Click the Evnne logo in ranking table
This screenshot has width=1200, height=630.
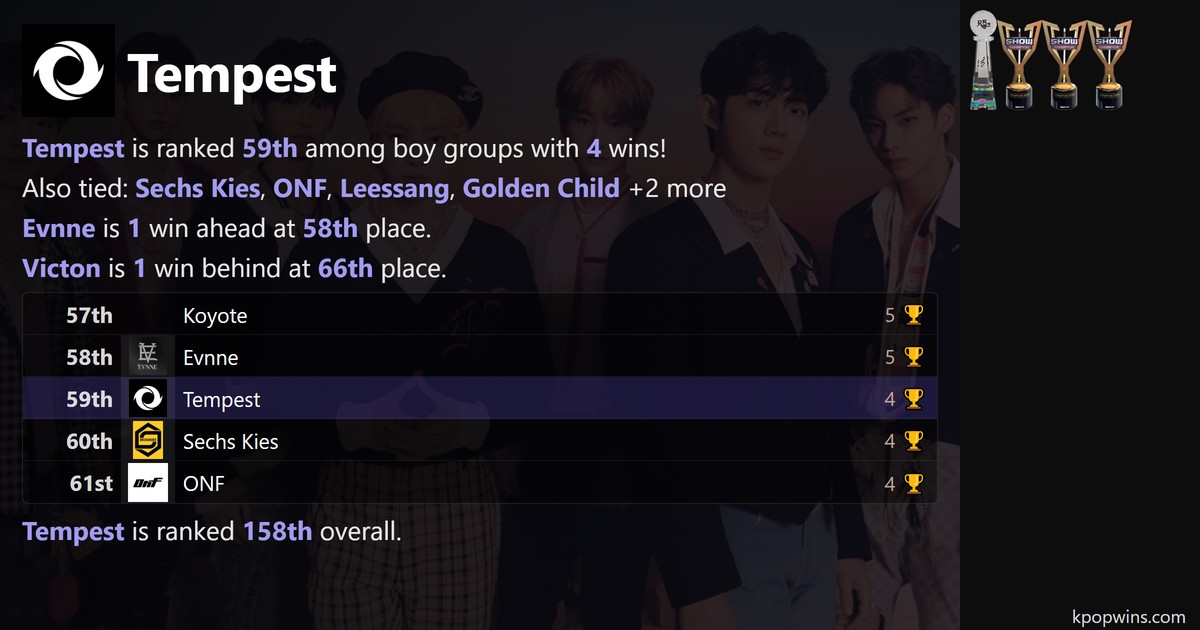click(x=148, y=357)
